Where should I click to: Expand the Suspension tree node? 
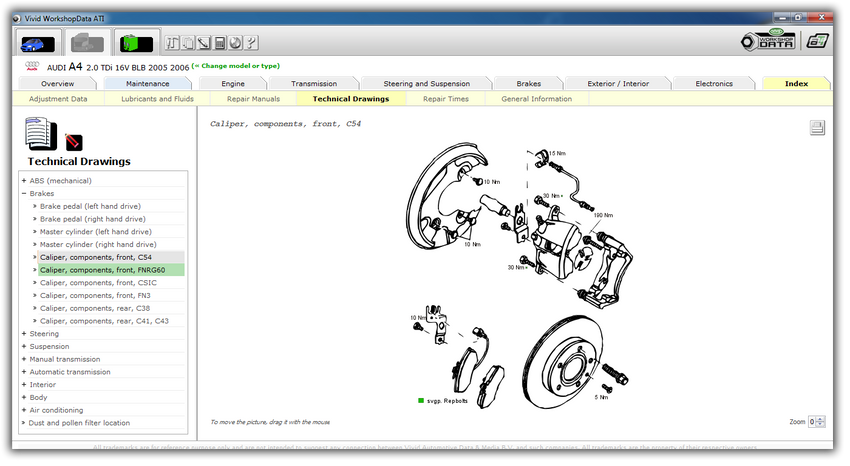(24, 346)
